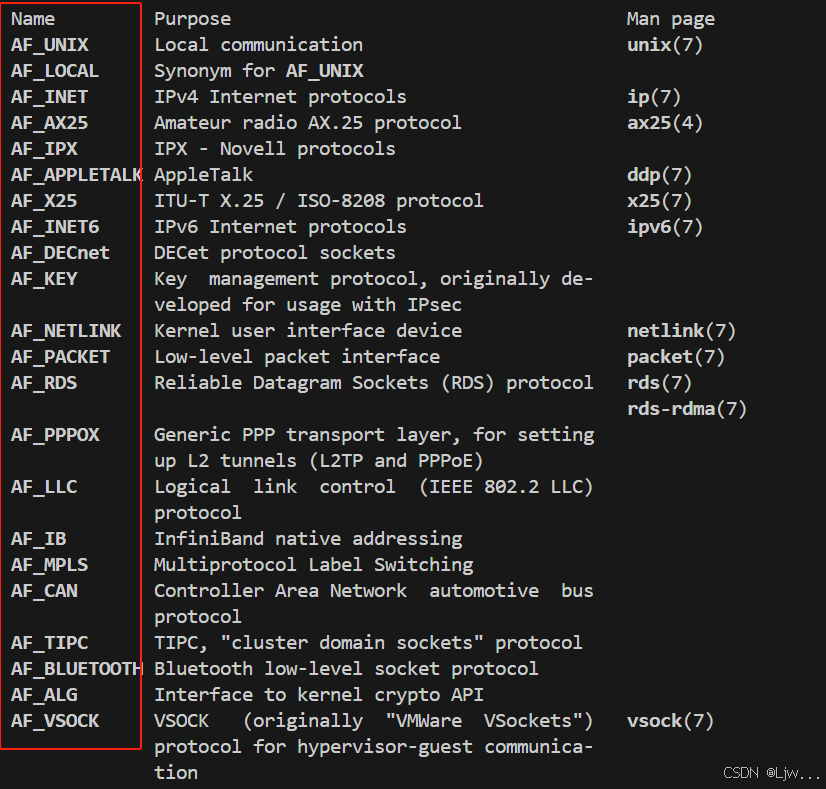Screen dimensions: 826x789
Task: Select the AF_BLUETOOTH name entry
Action: click(76, 669)
